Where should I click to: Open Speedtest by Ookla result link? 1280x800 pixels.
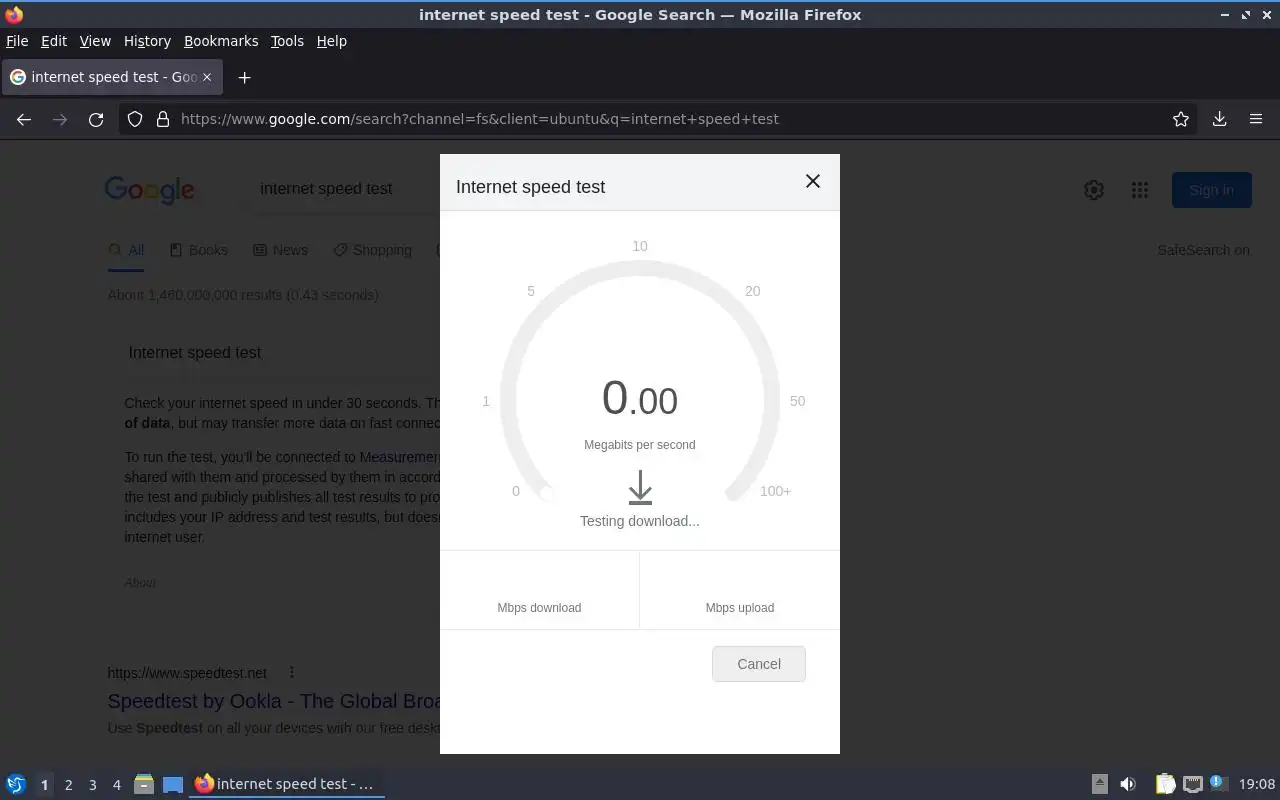(x=274, y=701)
